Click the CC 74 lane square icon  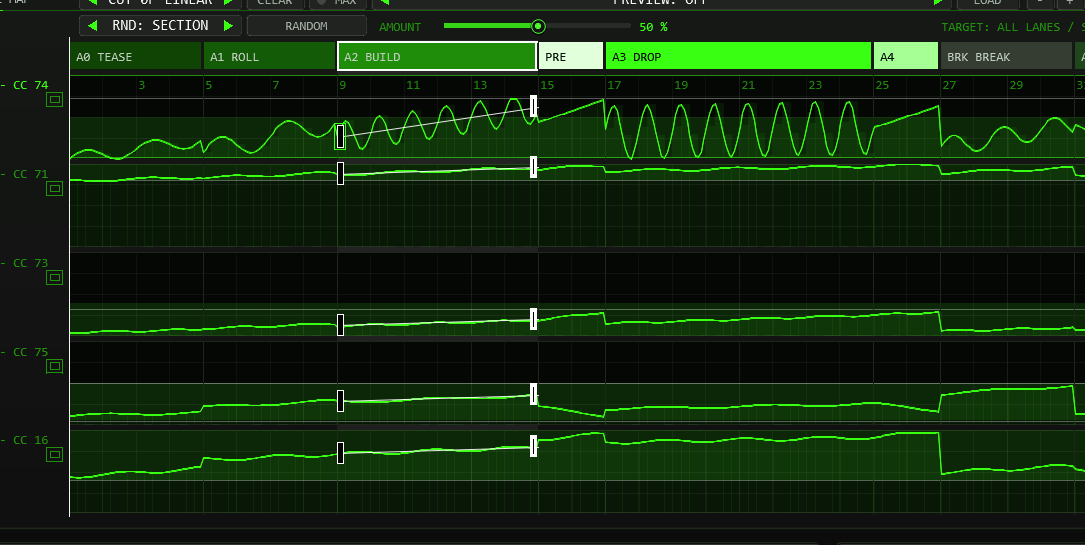(55, 100)
